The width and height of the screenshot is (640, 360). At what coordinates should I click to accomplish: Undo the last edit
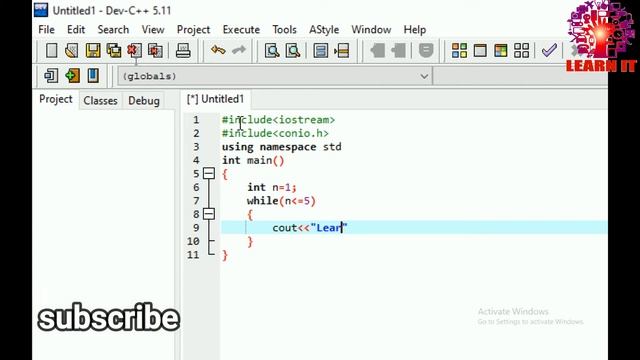click(x=218, y=51)
